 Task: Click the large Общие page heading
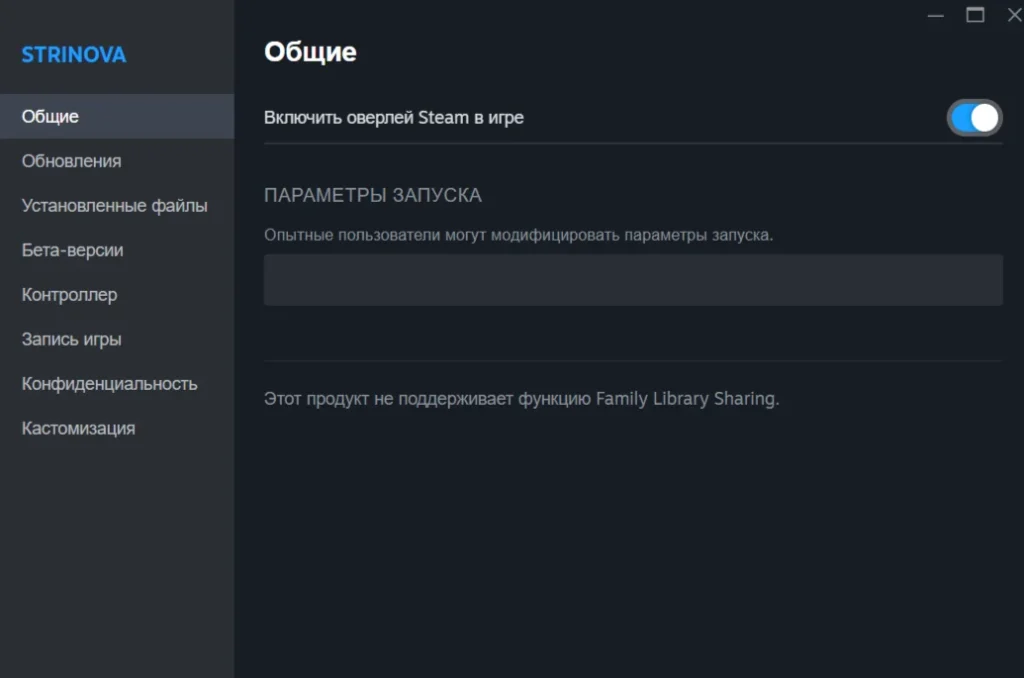click(310, 52)
